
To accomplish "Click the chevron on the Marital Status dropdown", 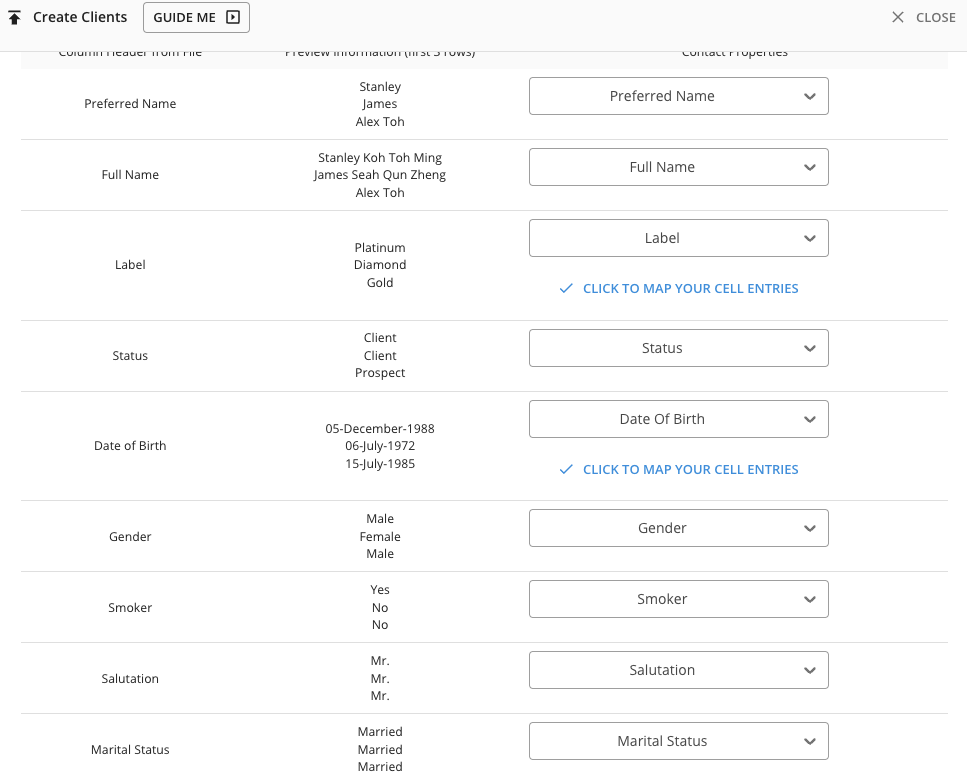I will (x=811, y=741).
